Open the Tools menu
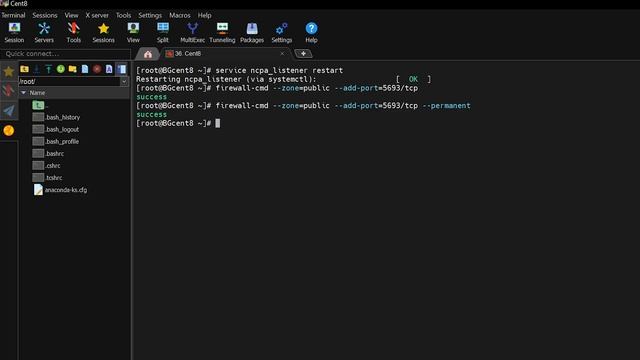The width and height of the screenshot is (640, 360). click(x=123, y=15)
